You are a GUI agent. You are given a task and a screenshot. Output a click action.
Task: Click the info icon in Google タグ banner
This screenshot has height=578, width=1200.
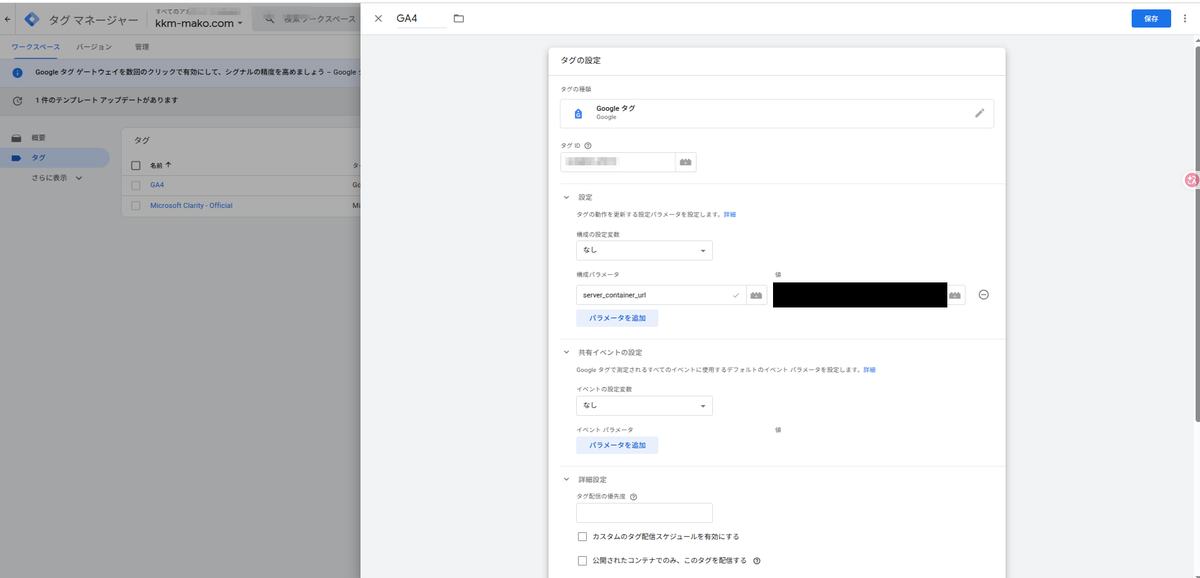pos(17,72)
